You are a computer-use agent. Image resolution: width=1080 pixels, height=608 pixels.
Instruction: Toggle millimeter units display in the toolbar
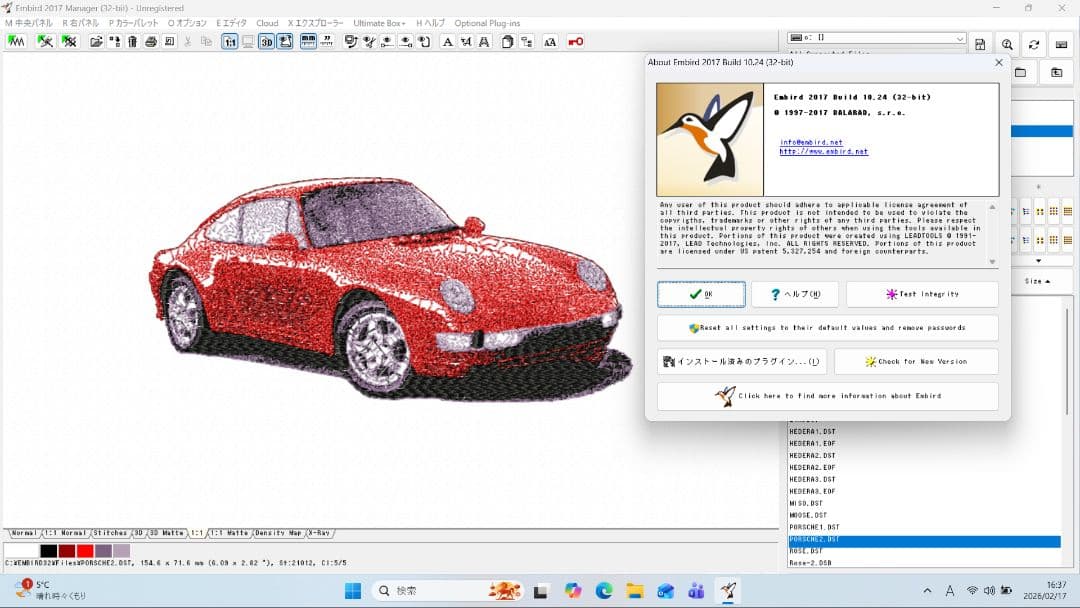[x=307, y=41]
